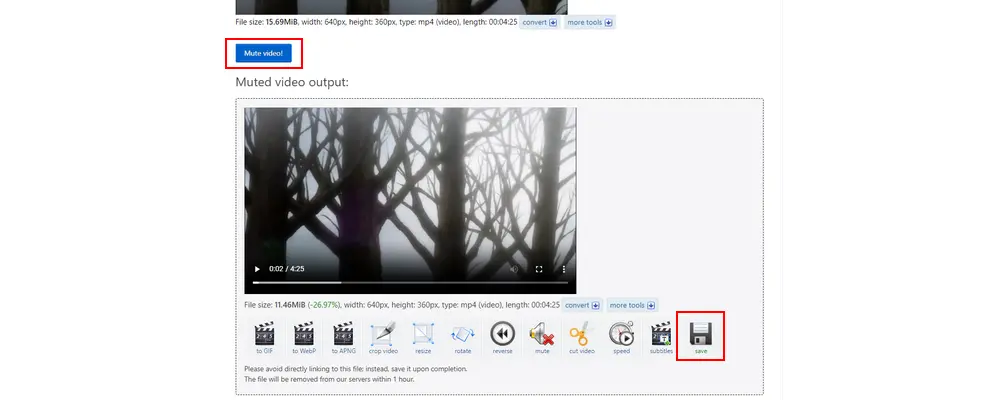Select the rotate video tool
The image size is (1000, 400).
[462, 337]
